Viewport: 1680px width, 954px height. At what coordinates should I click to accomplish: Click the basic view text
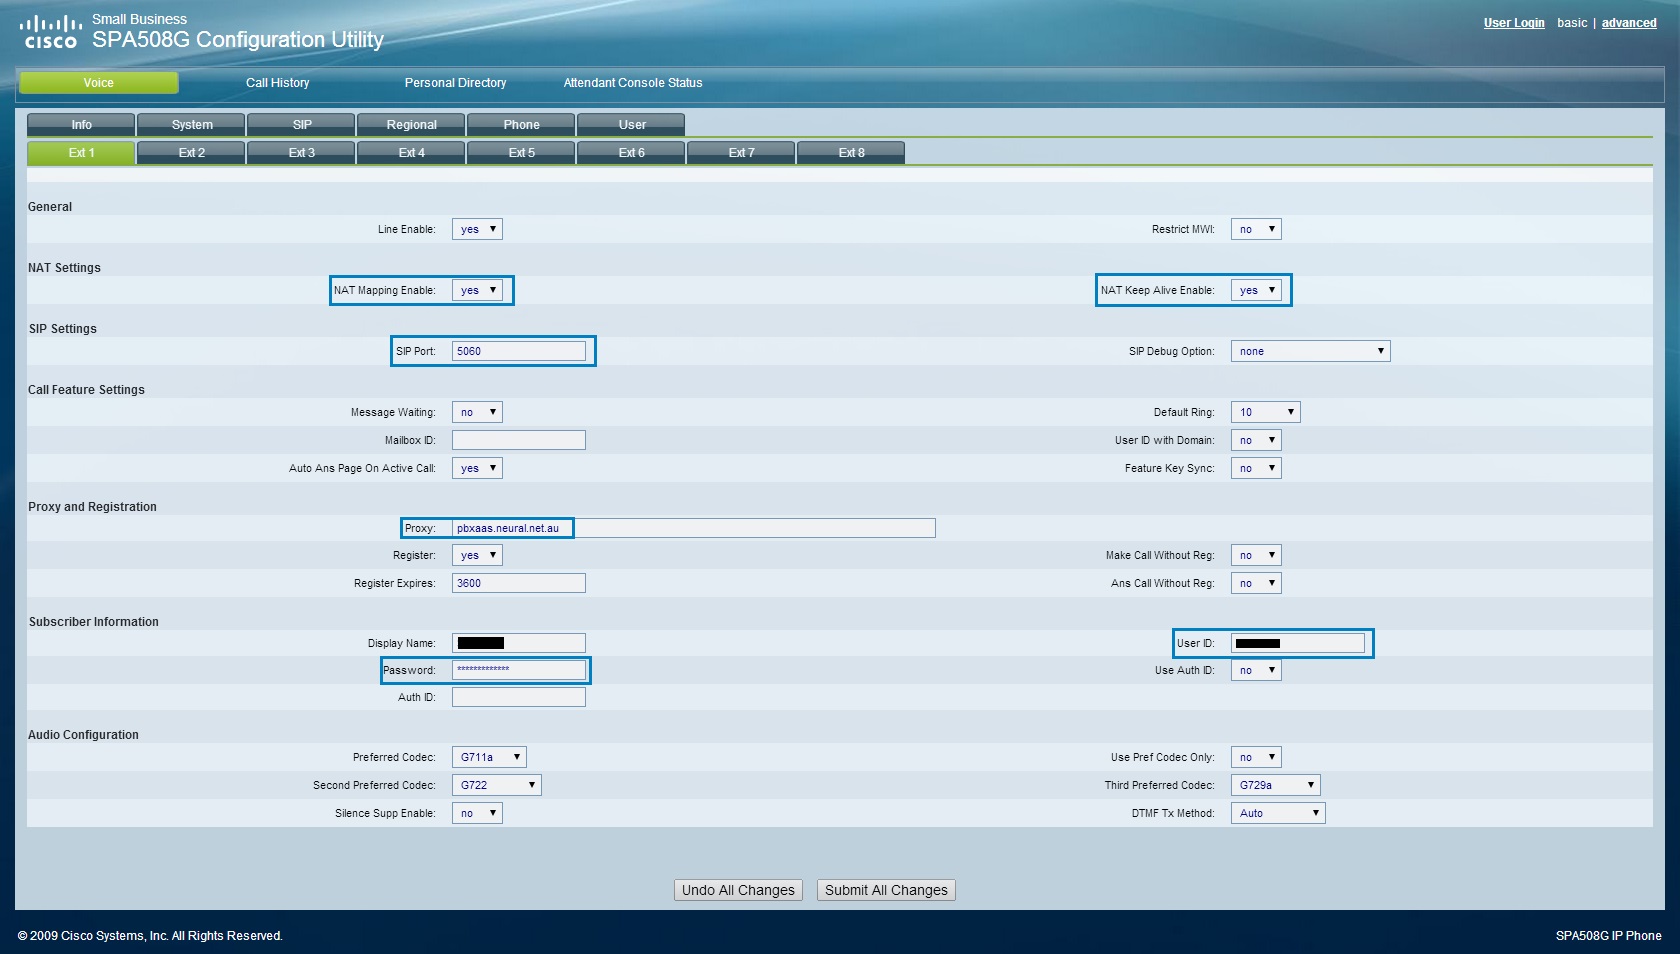1572,23
